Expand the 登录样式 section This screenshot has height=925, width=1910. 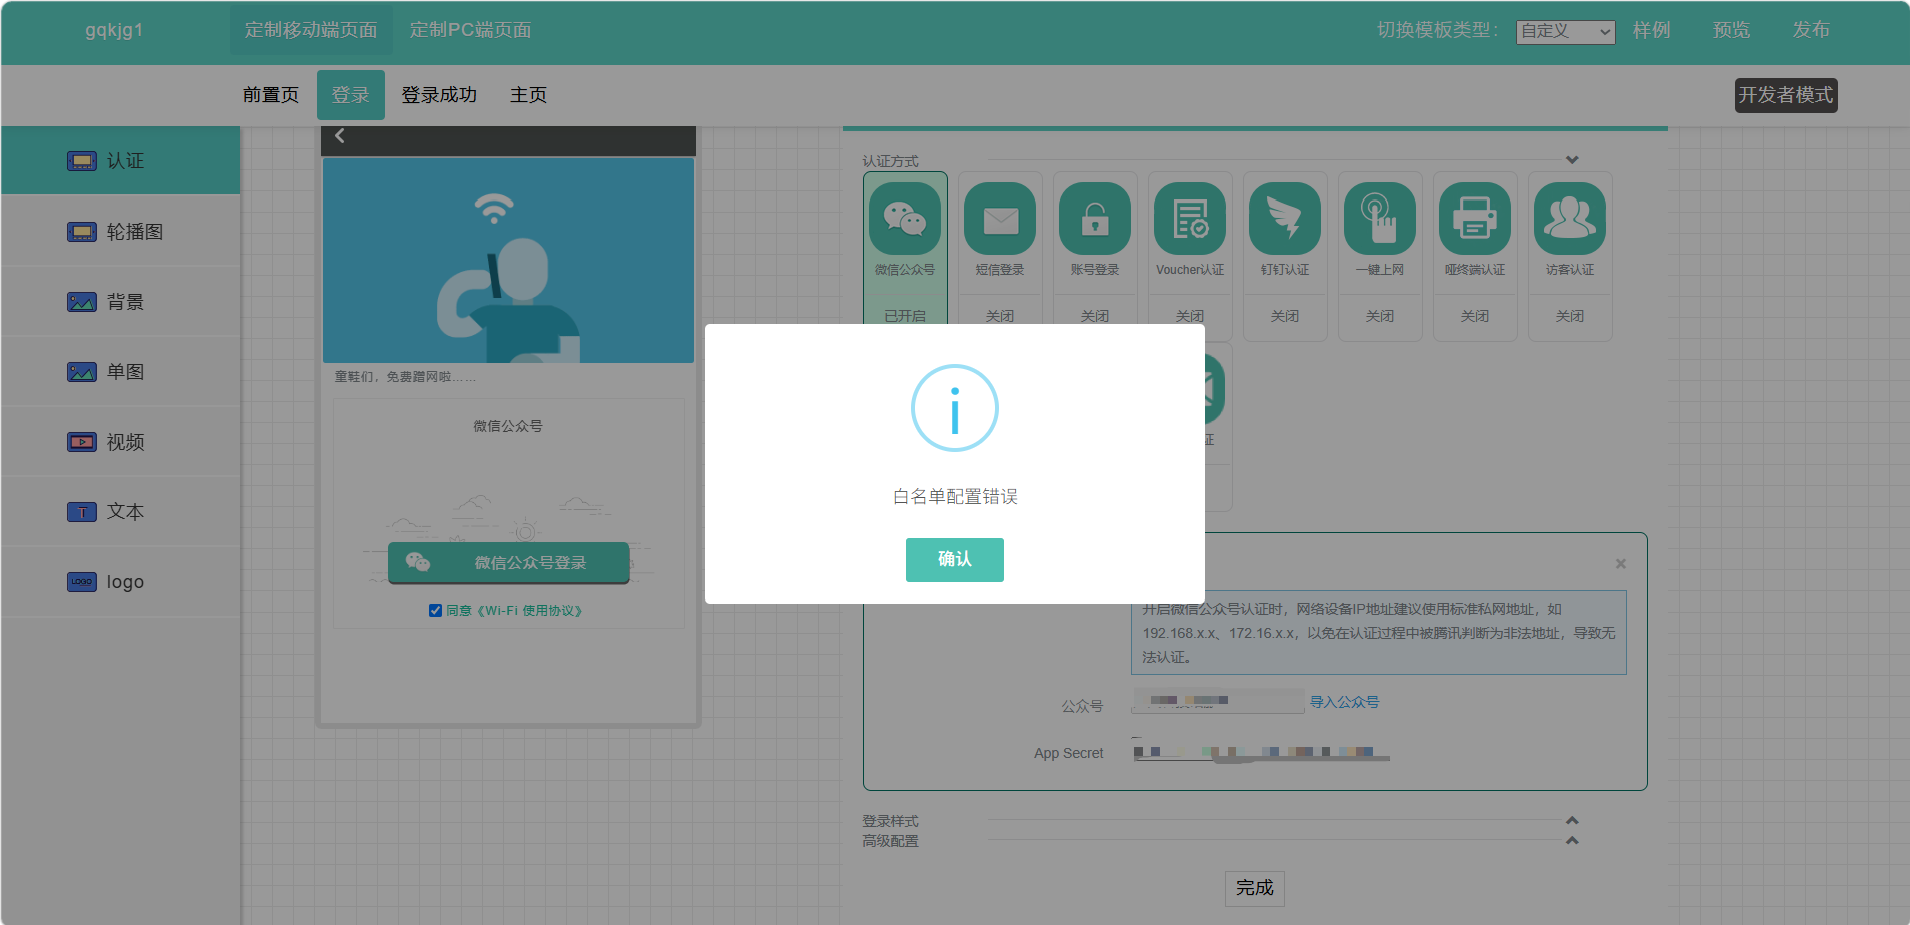click(1572, 820)
